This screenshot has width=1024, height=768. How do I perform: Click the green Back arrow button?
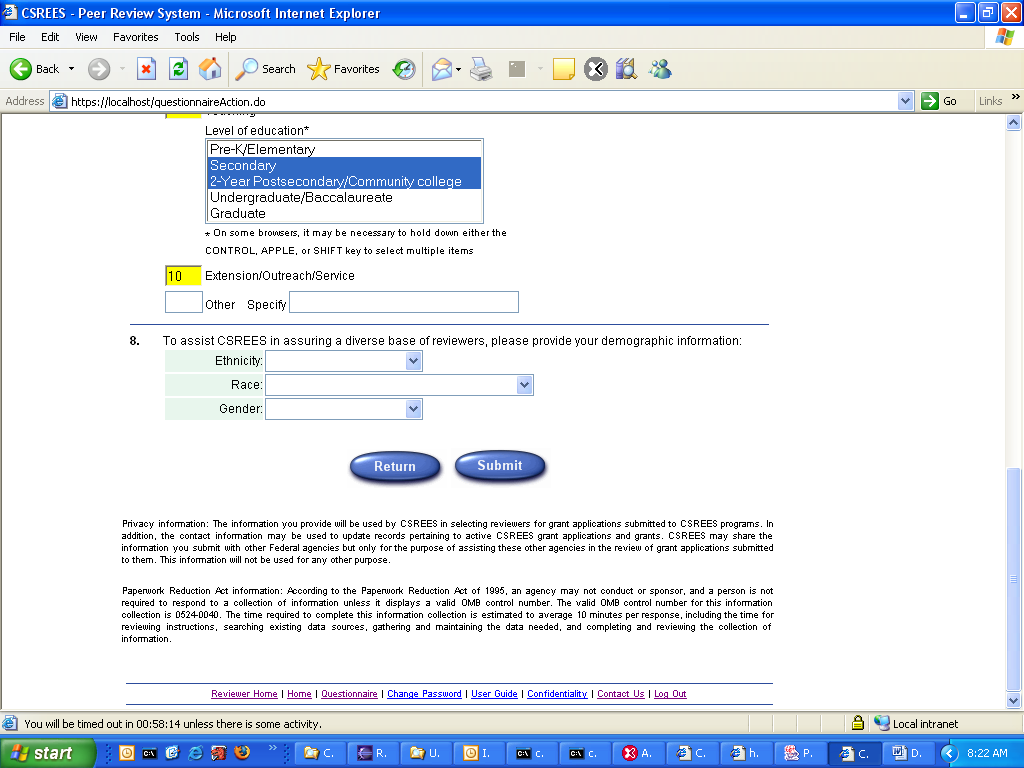tap(22, 69)
